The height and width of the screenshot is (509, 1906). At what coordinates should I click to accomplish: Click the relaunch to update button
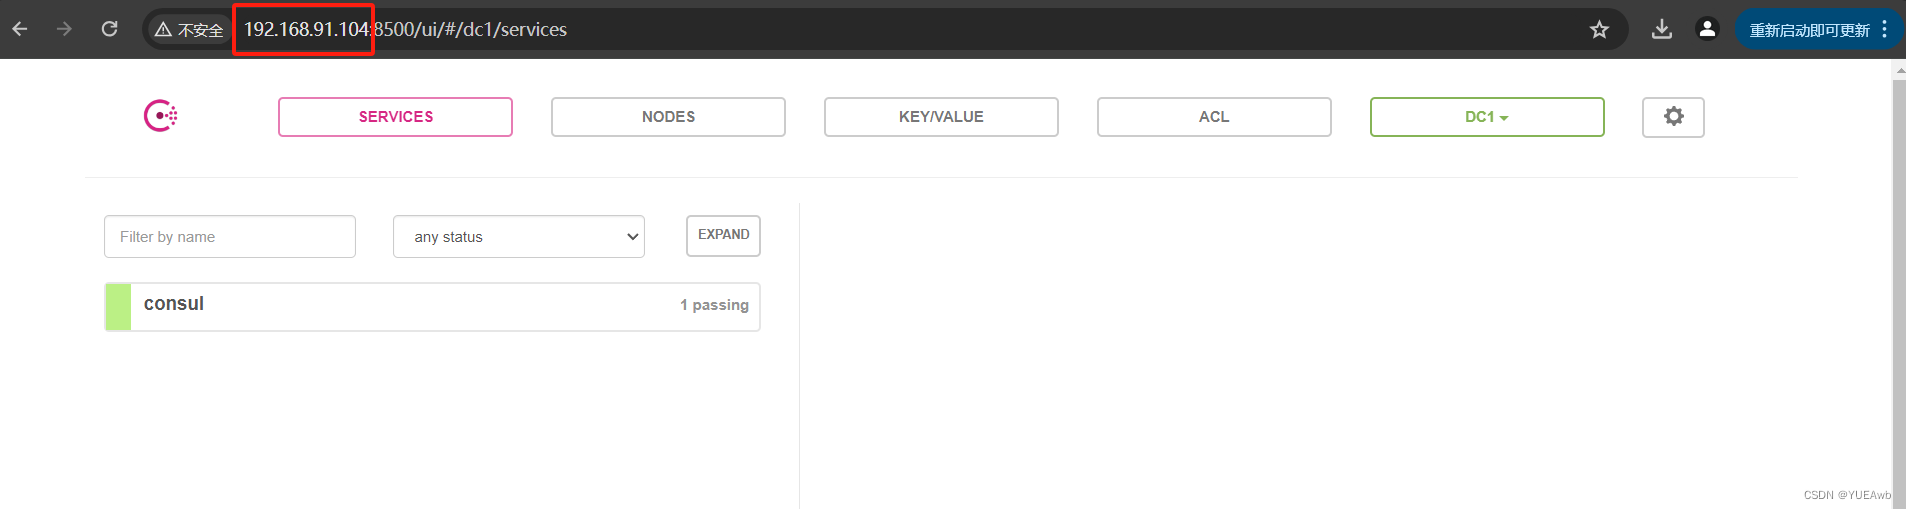pyautogui.click(x=1818, y=30)
